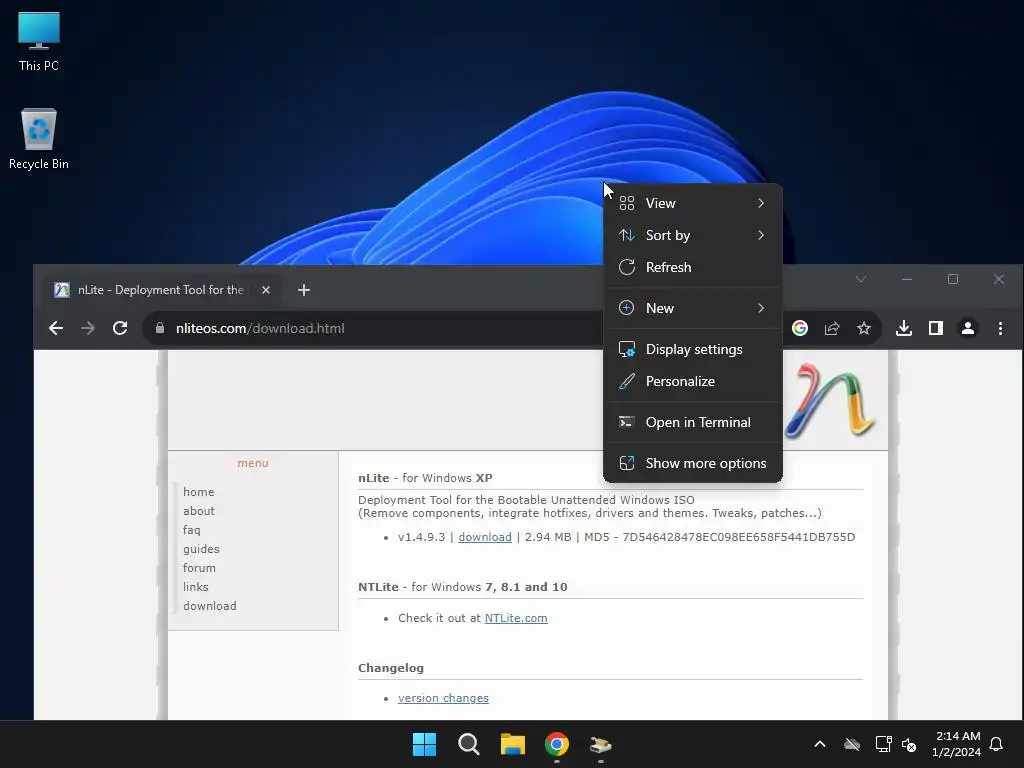The width and height of the screenshot is (1024, 768).
Task: Open a new Chrome tab with plus
Action: [304, 290]
